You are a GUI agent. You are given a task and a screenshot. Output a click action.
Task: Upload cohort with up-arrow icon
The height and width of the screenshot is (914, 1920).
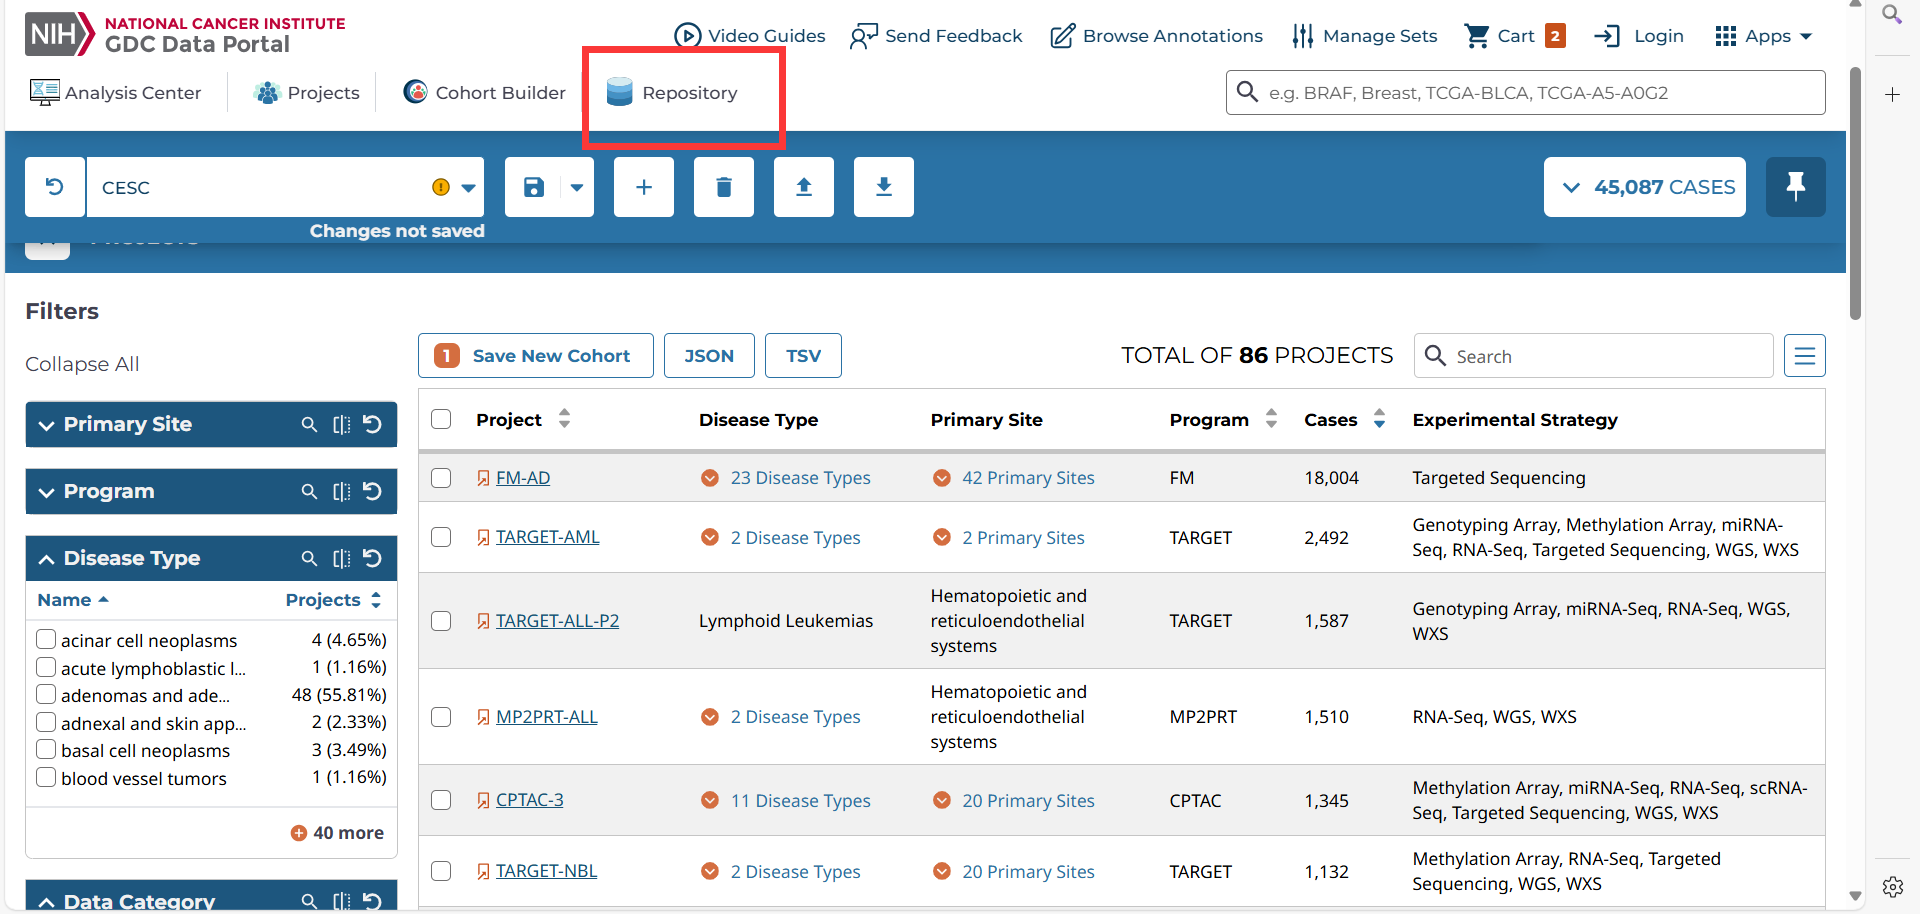coord(804,187)
